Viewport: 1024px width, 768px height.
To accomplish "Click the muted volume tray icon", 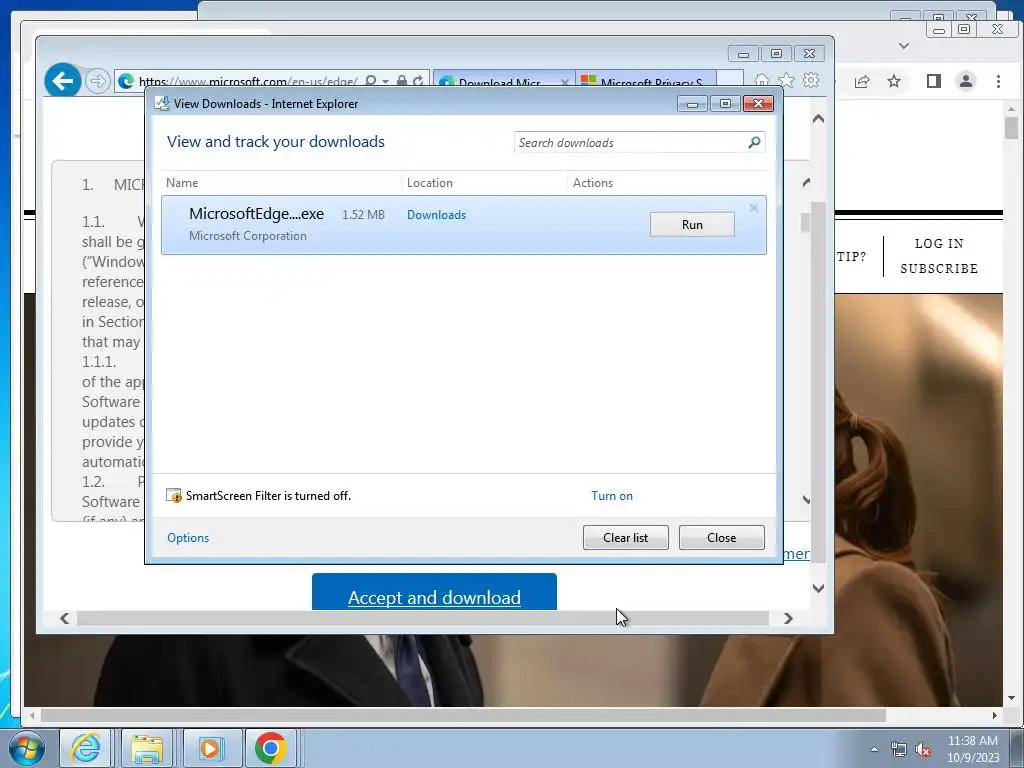I will (923, 749).
